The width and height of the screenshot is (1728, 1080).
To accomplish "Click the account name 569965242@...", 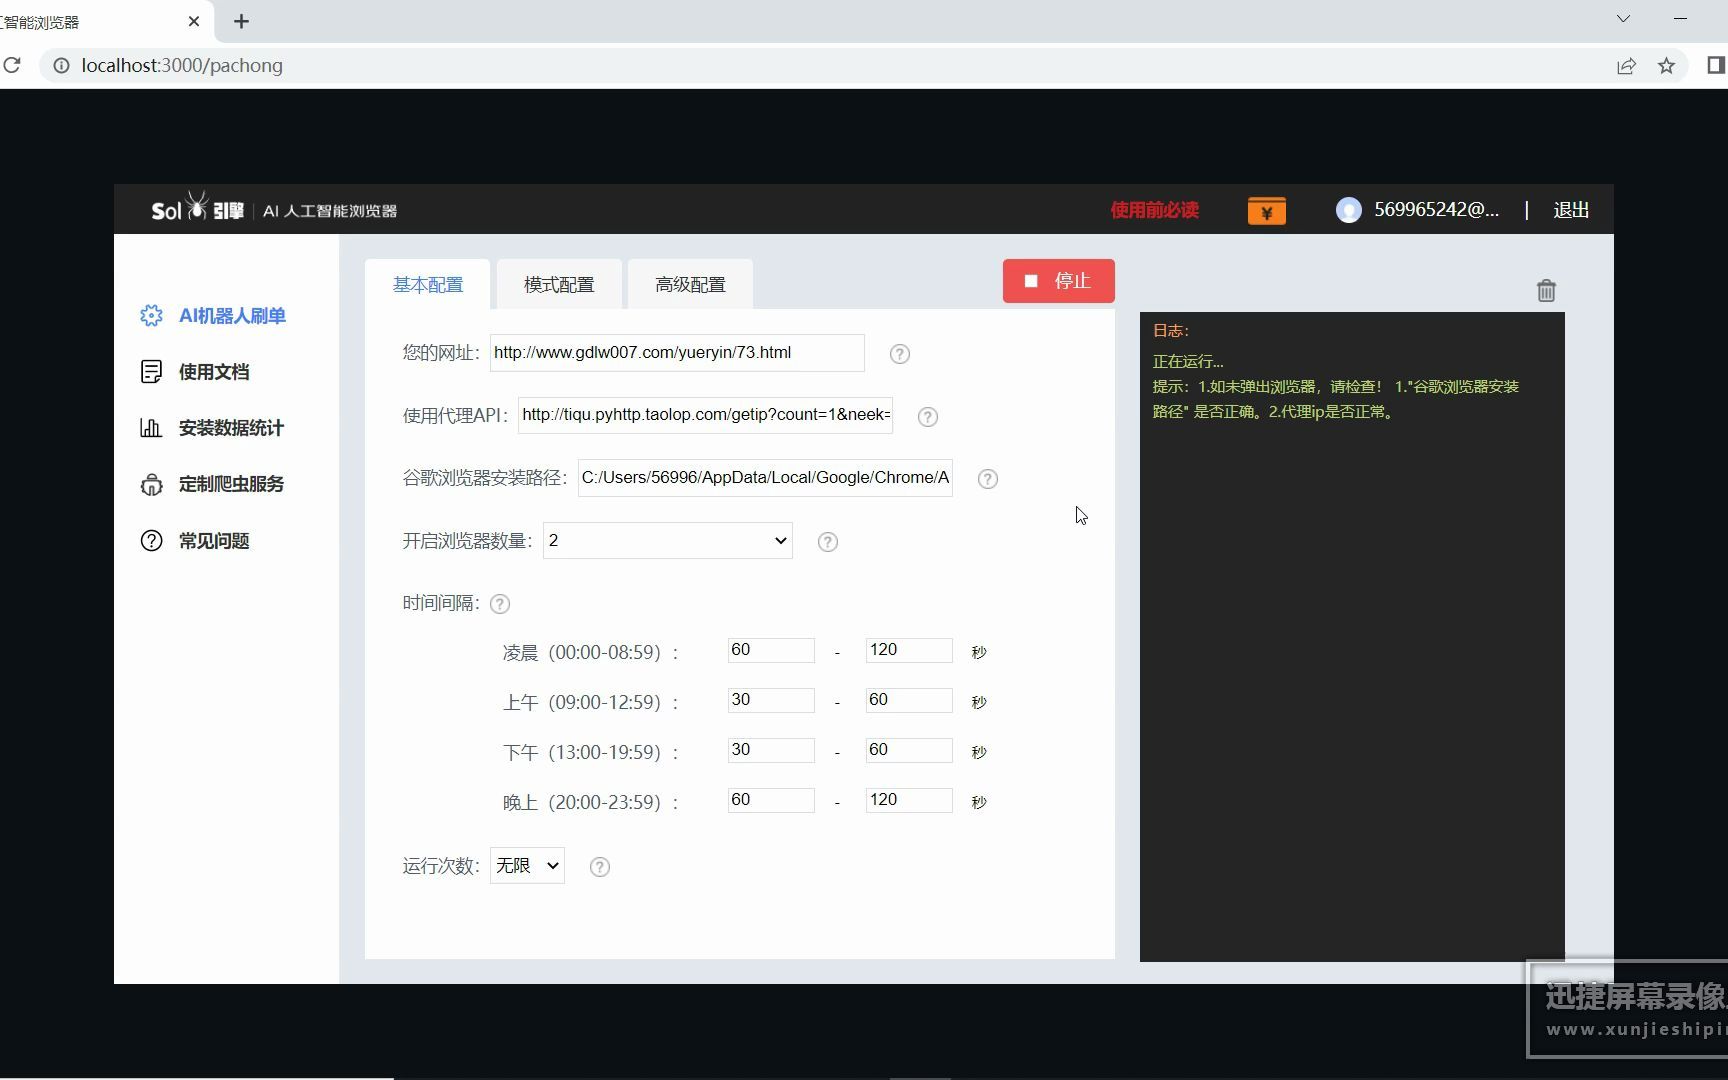I will (x=1436, y=210).
